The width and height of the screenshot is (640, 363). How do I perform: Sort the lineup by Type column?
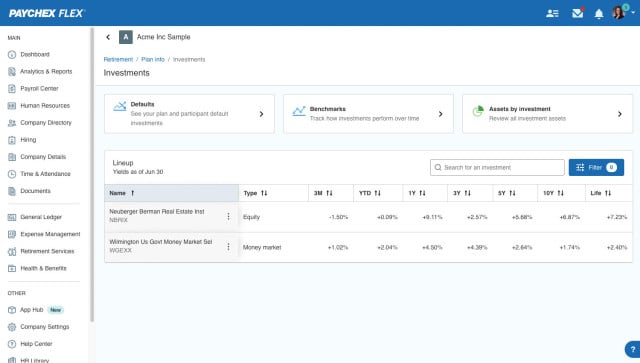pos(273,193)
